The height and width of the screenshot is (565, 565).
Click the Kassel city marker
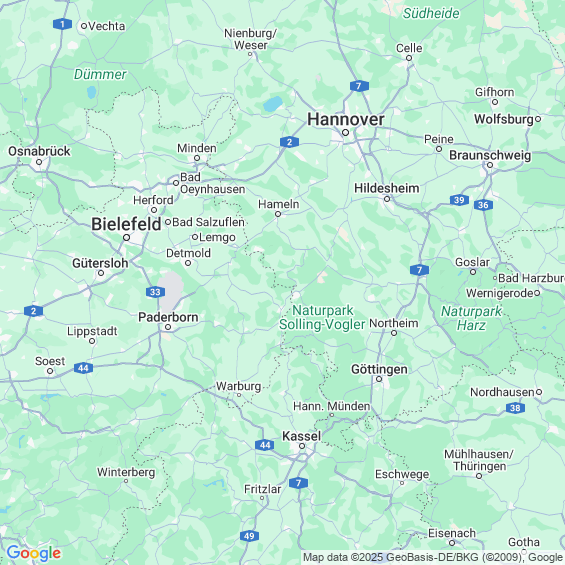tap(302, 446)
